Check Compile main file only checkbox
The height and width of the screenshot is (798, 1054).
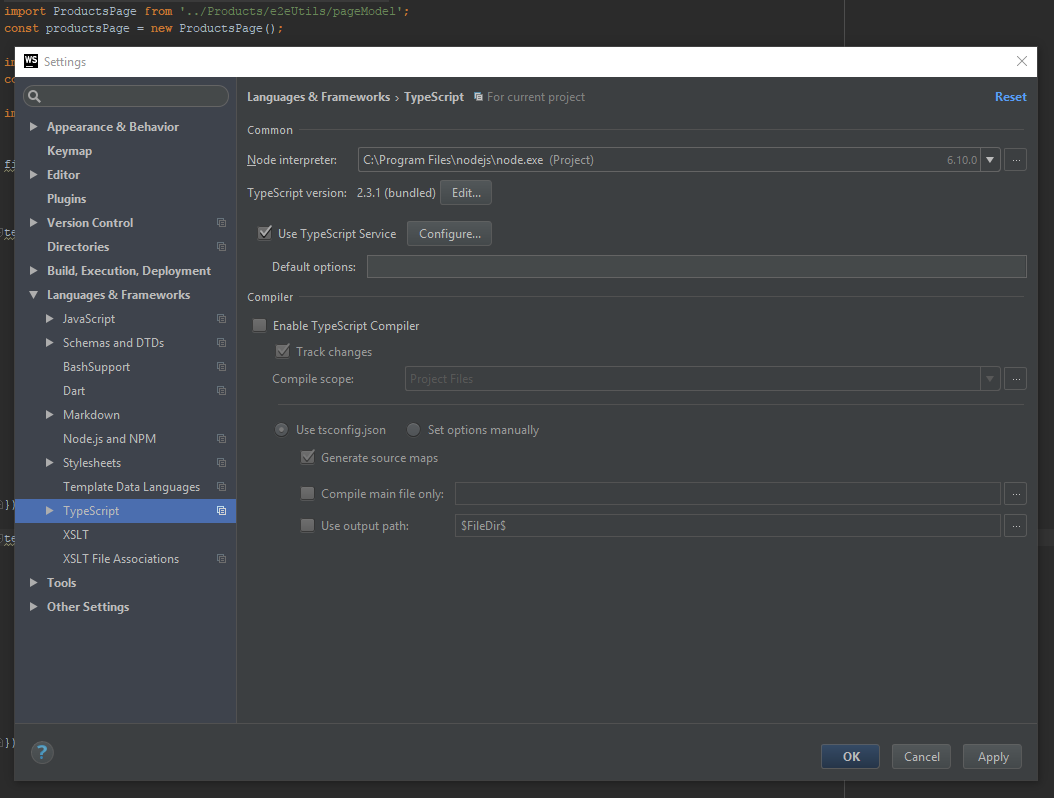307,493
